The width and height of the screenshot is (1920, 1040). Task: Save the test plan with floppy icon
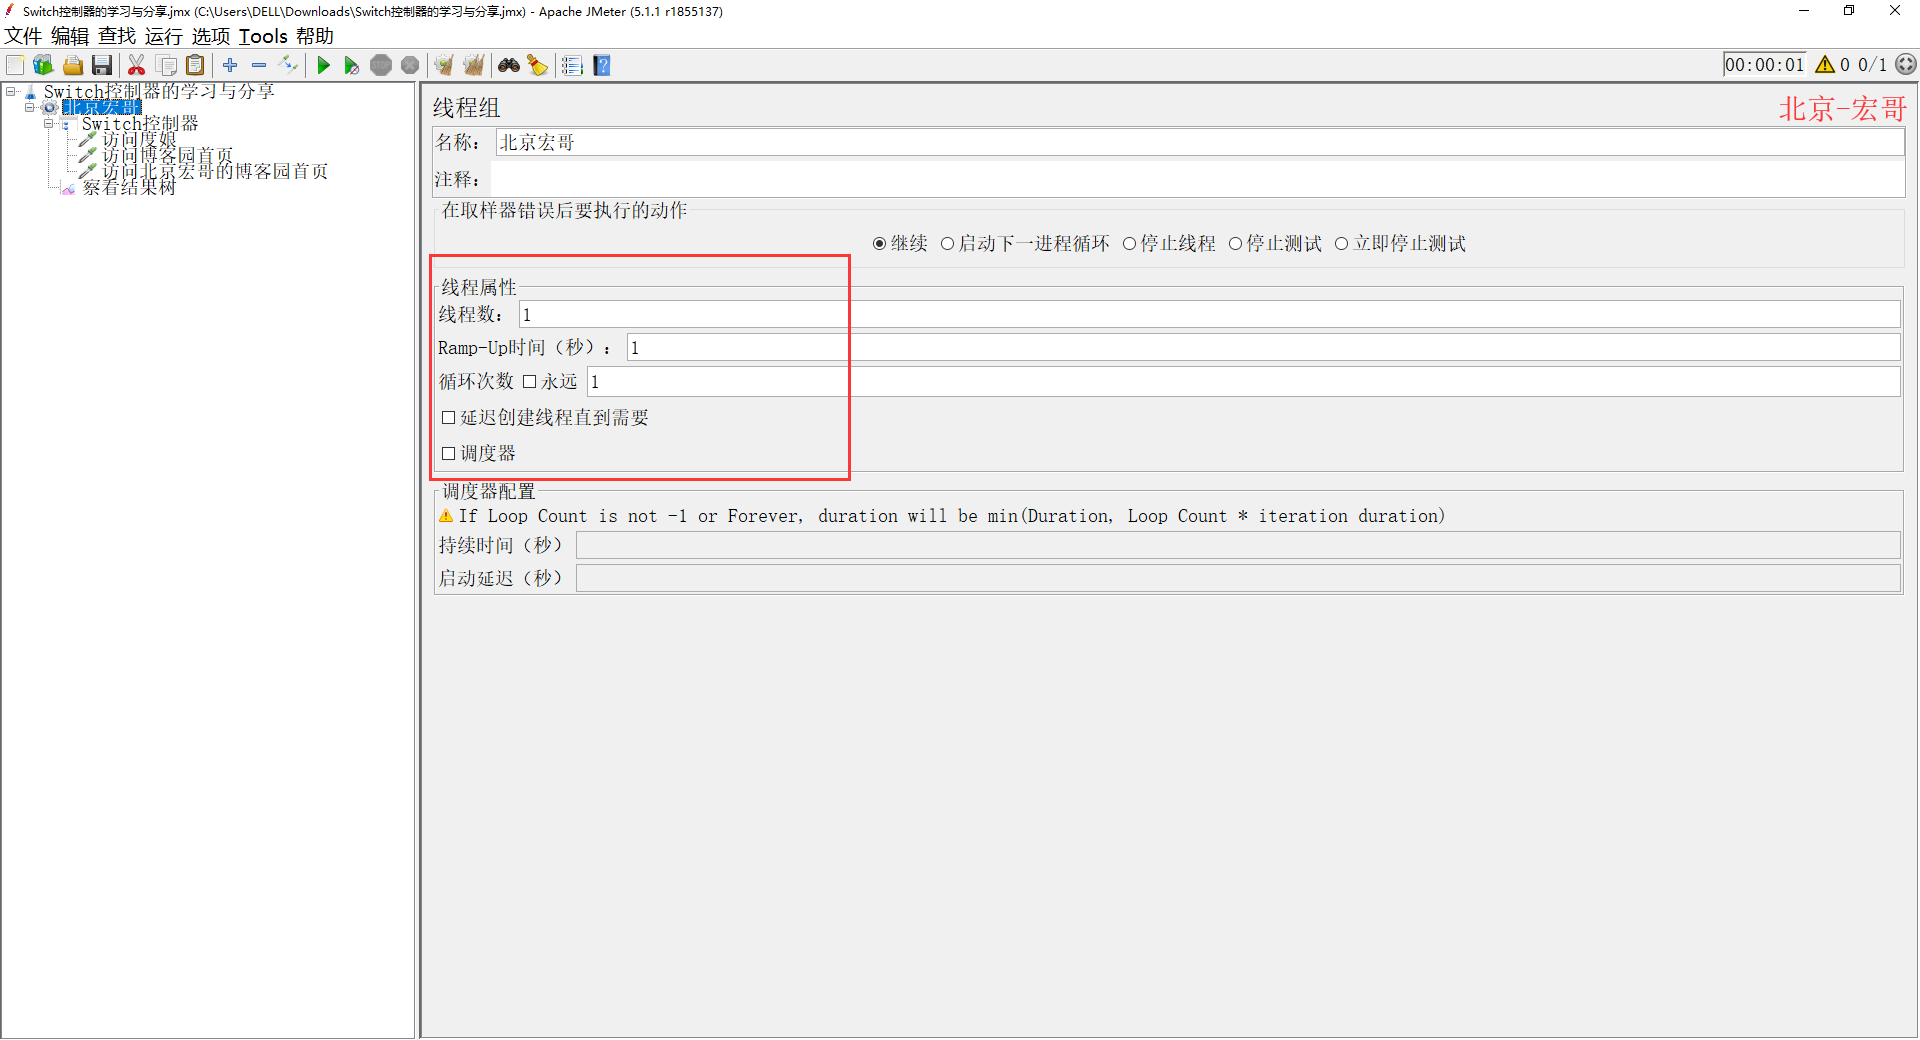[101, 65]
